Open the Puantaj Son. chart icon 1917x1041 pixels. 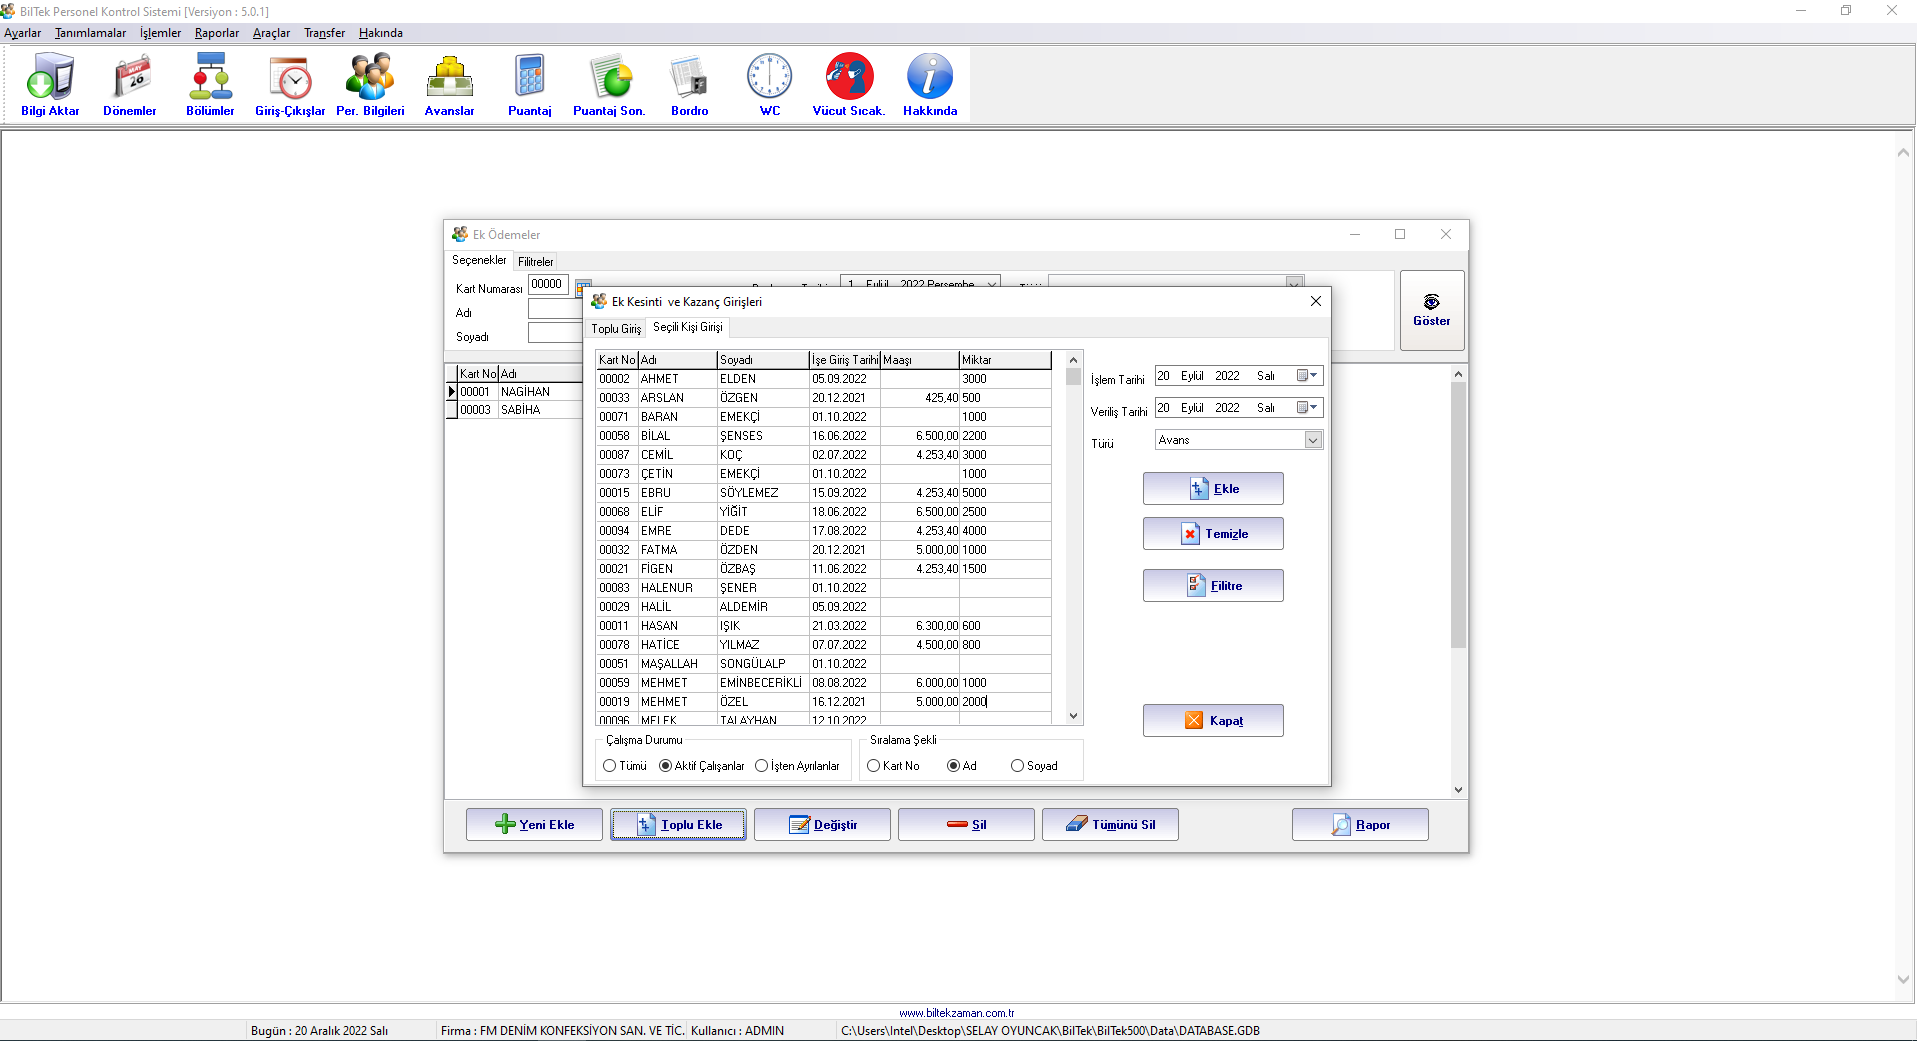[x=609, y=85]
